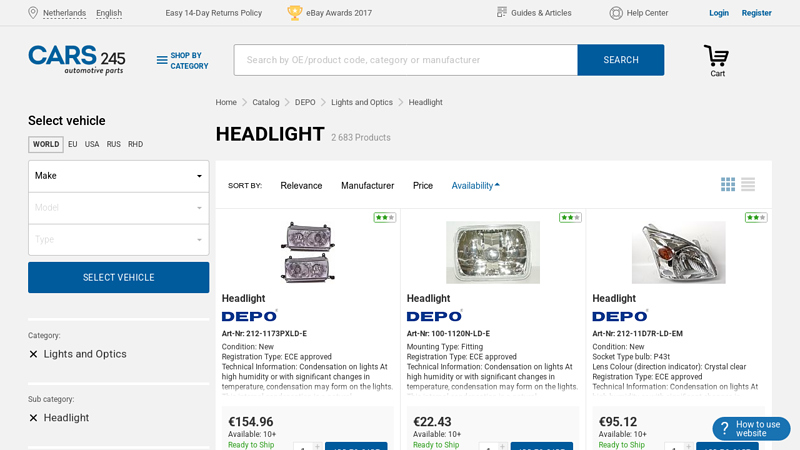Open the Model dropdown
The width and height of the screenshot is (800, 450).
tap(118, 208)
